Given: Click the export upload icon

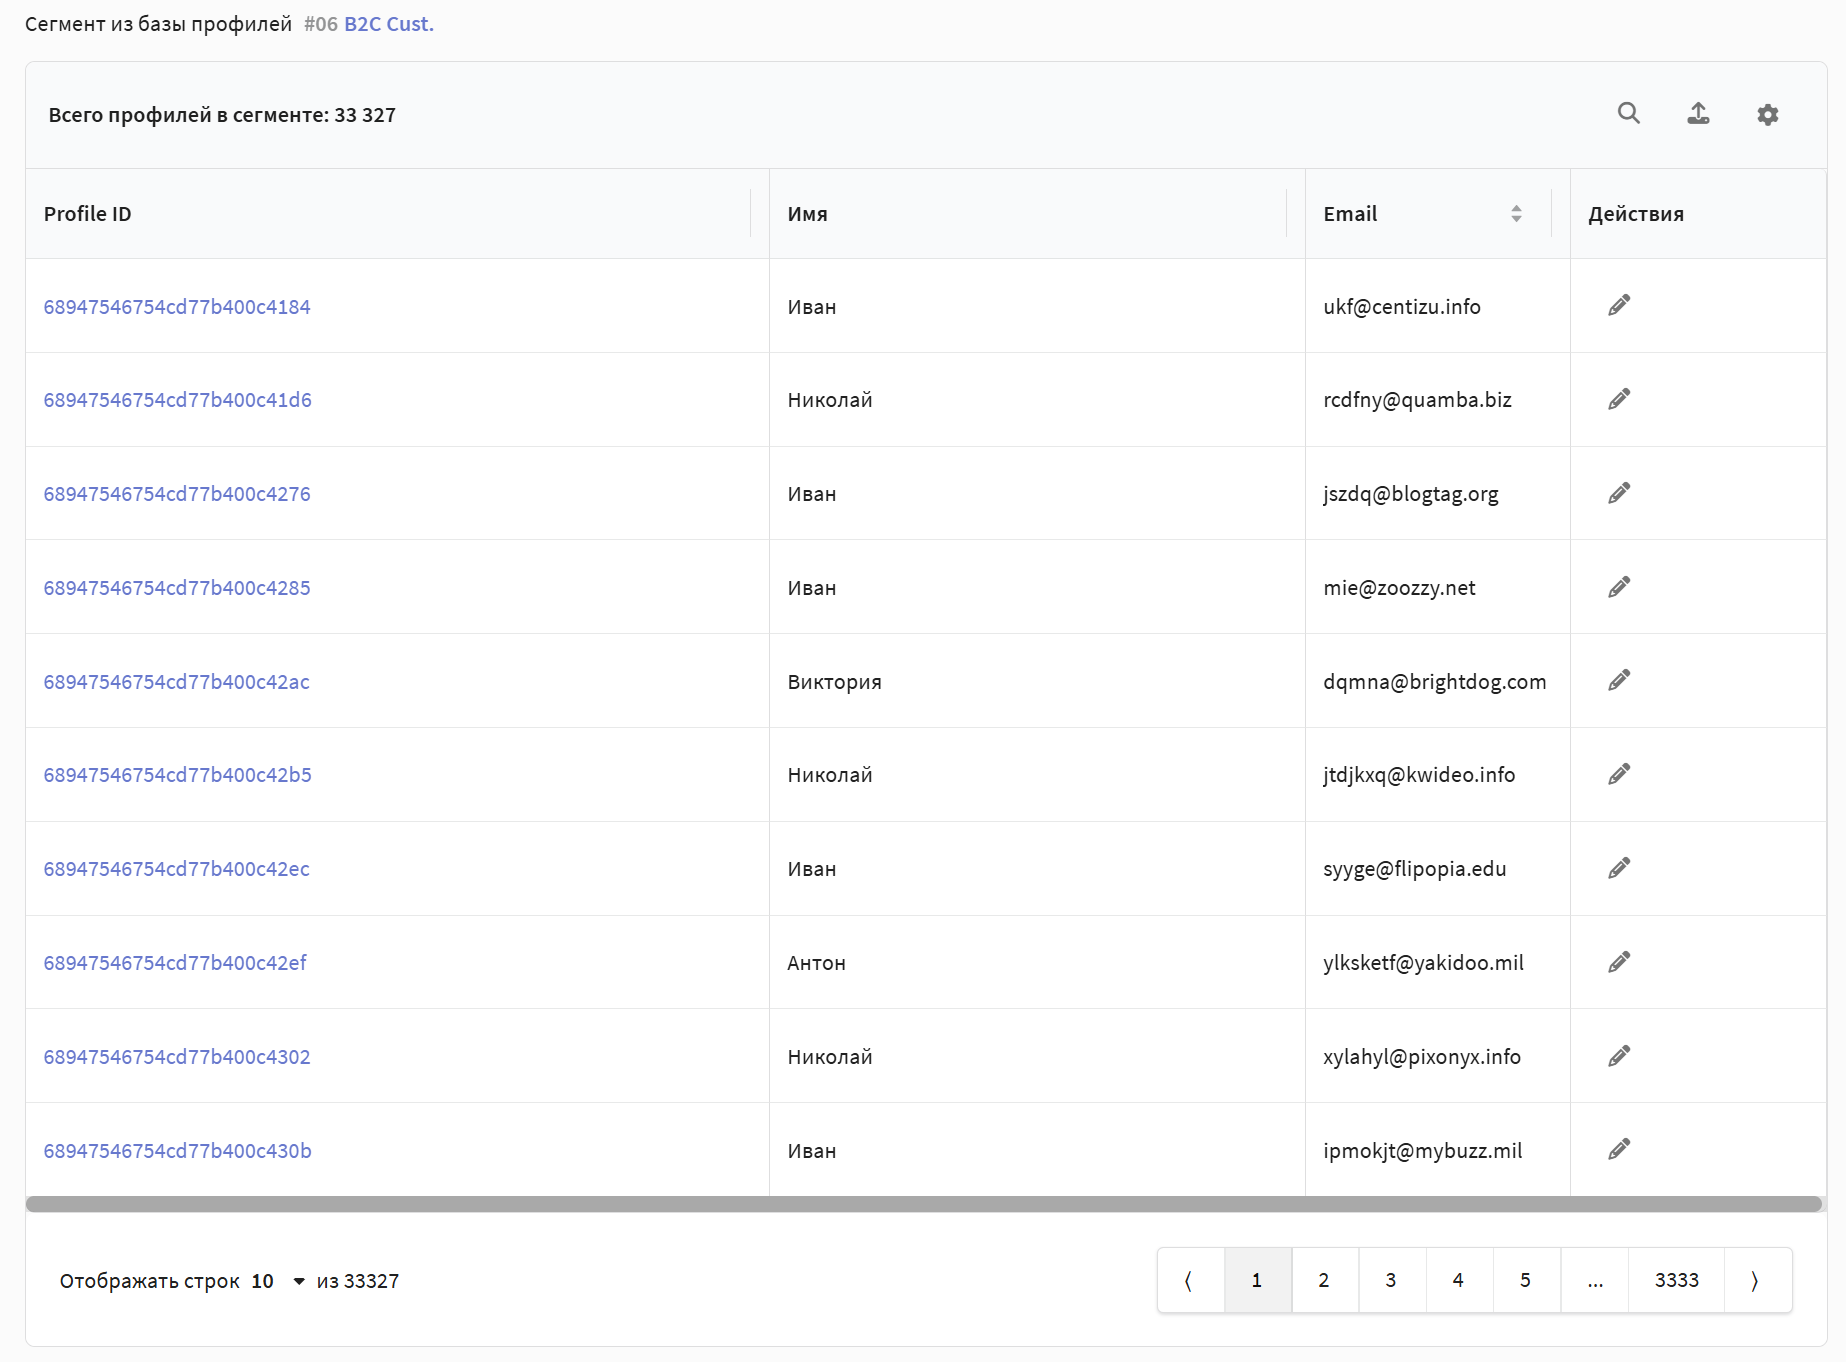Looking at the screenshot, I should coord(1698,114).
